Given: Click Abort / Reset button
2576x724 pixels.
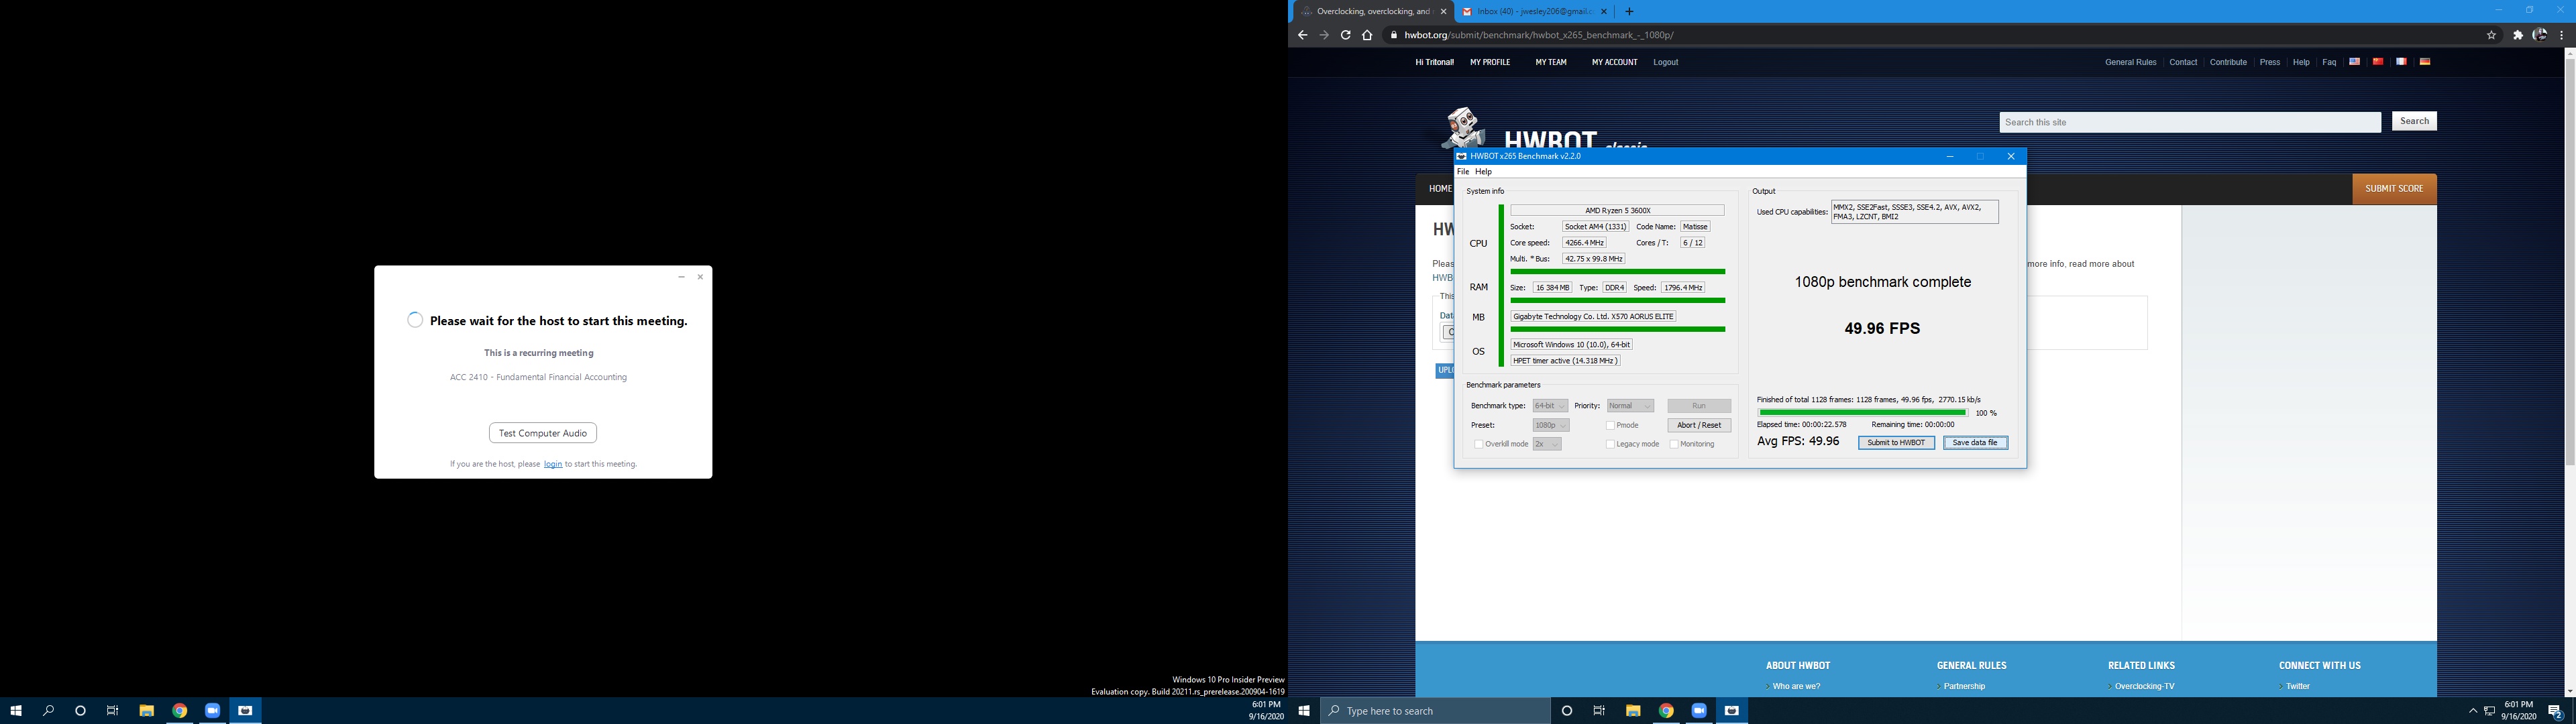Looking at the screenshot, I should pos(1699,425).
